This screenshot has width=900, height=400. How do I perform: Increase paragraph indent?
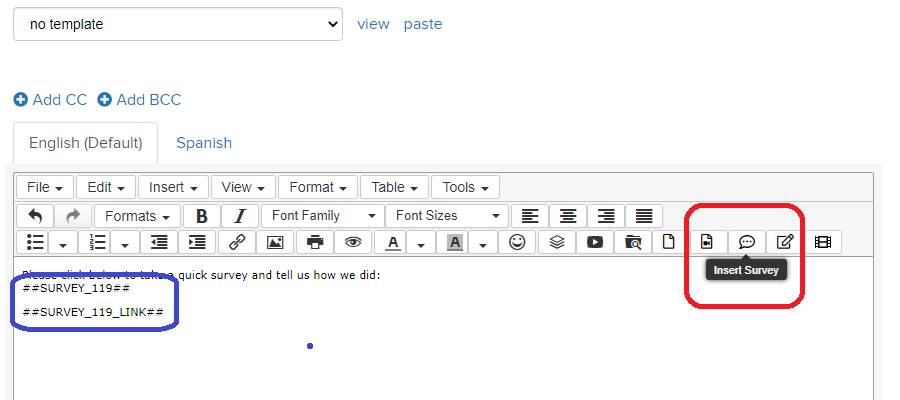coord(197,242)
